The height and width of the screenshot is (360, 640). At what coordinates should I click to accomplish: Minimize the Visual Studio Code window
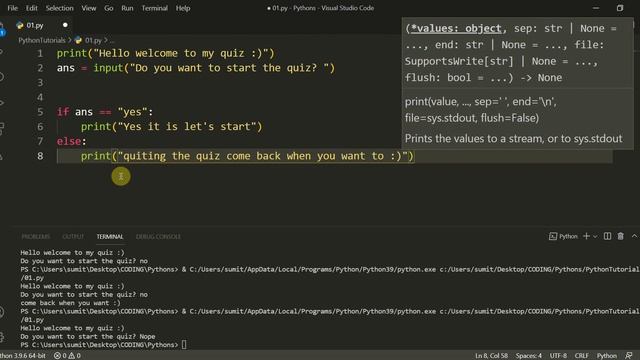(x=596, y=8)
